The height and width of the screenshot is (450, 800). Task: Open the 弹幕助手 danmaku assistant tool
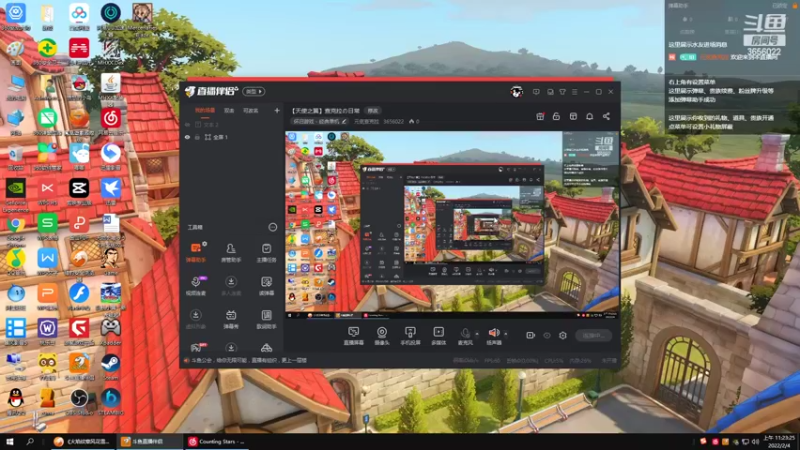coord(195,253)
